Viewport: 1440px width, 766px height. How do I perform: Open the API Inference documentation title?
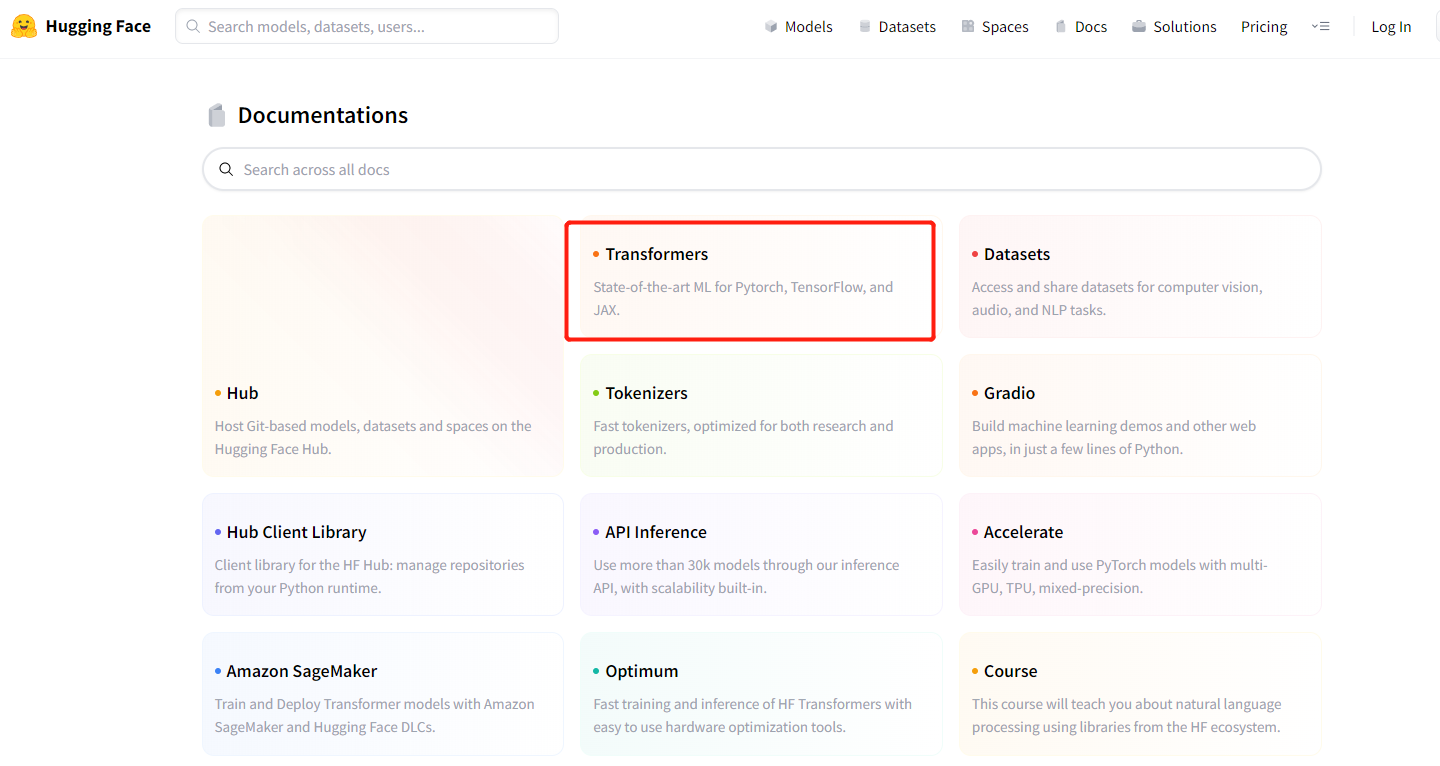tap(656, 532)
